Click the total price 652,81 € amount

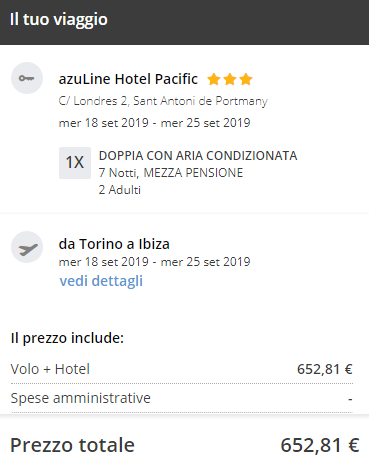coord(320,445)
